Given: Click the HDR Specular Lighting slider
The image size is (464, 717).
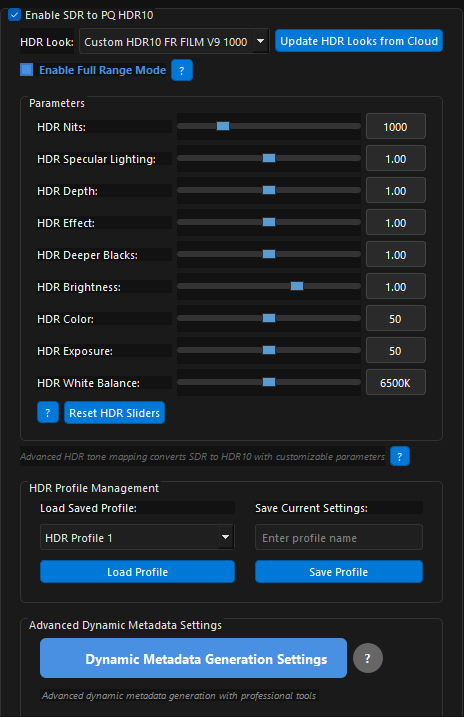Looking at the screenshot, I should (269, 158).
